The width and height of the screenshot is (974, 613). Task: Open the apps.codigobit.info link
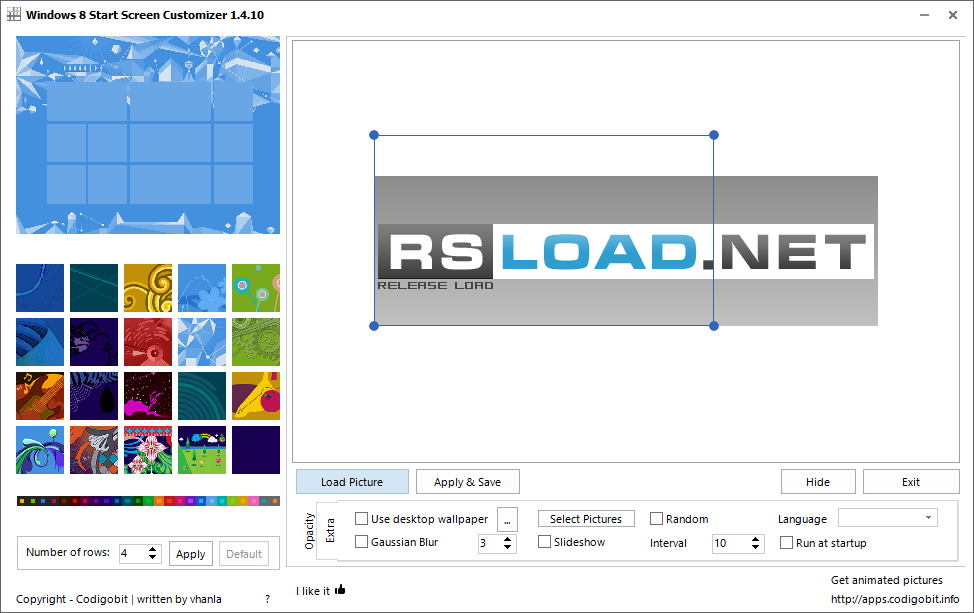click(x=895, y=599)
